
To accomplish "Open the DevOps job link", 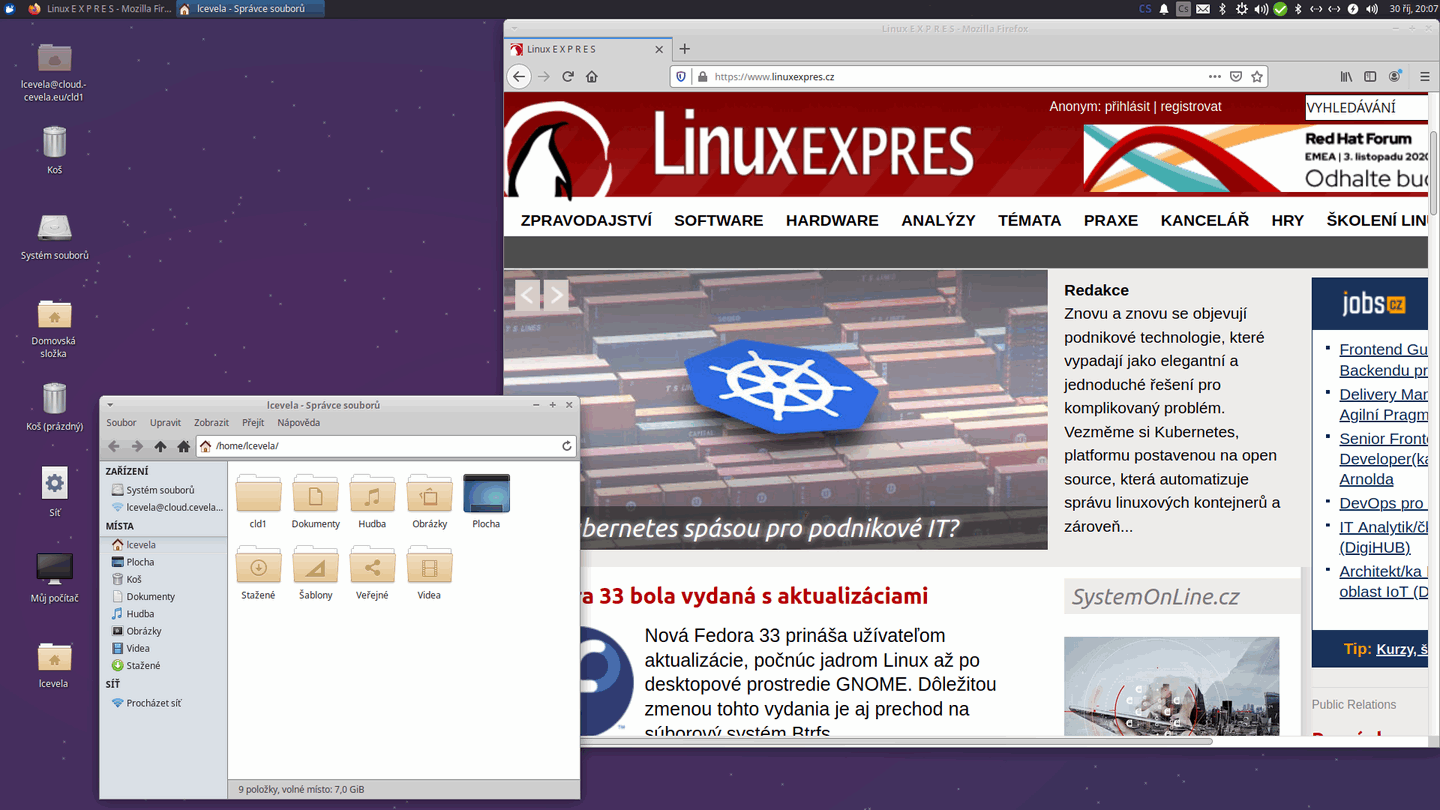I will 1383,503.
